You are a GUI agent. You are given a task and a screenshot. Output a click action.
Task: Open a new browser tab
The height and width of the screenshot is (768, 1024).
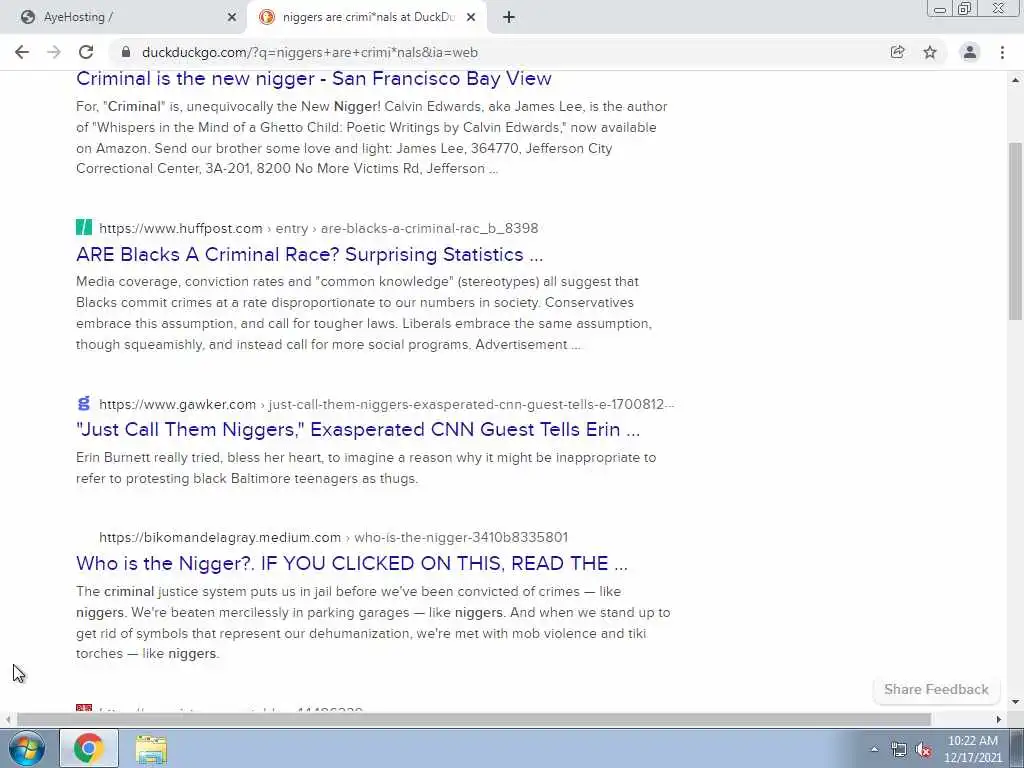pyautogui.click(x=509, y=18)
